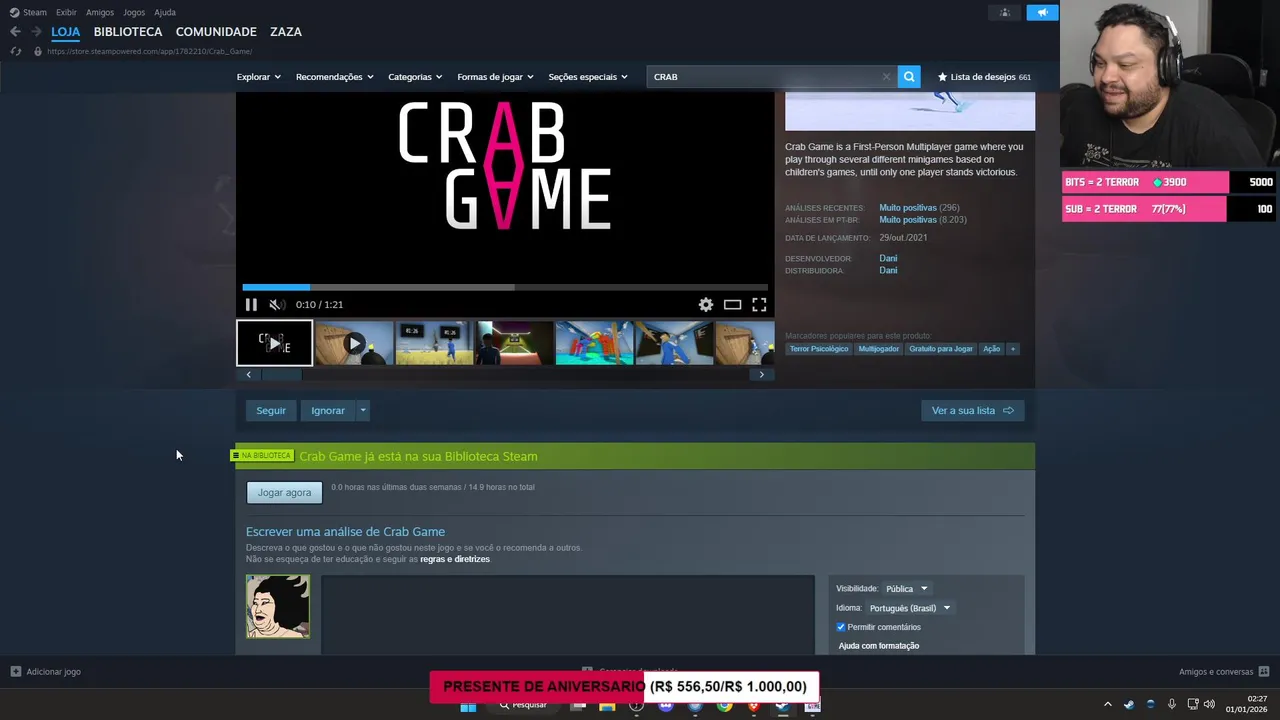Image resolution: width=1280 pixels, height=720 pixels.
Task: Go back with the Steam back arrow
Action: click(x=15, y=32)
